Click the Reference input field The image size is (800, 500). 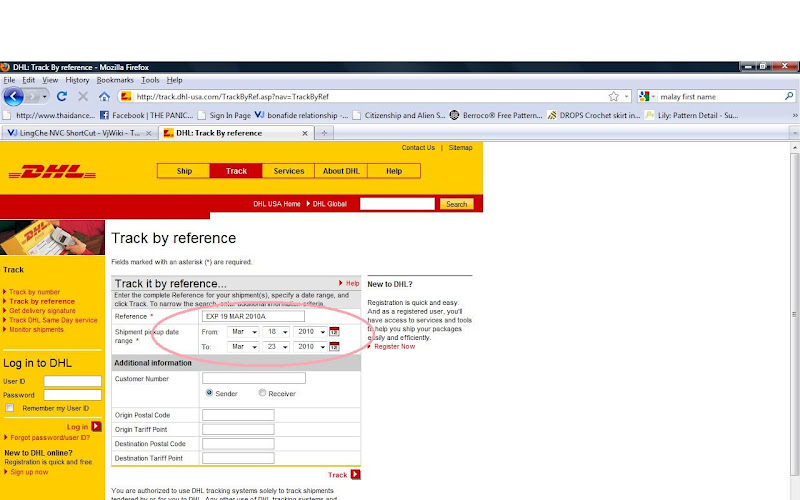[253, 316]
